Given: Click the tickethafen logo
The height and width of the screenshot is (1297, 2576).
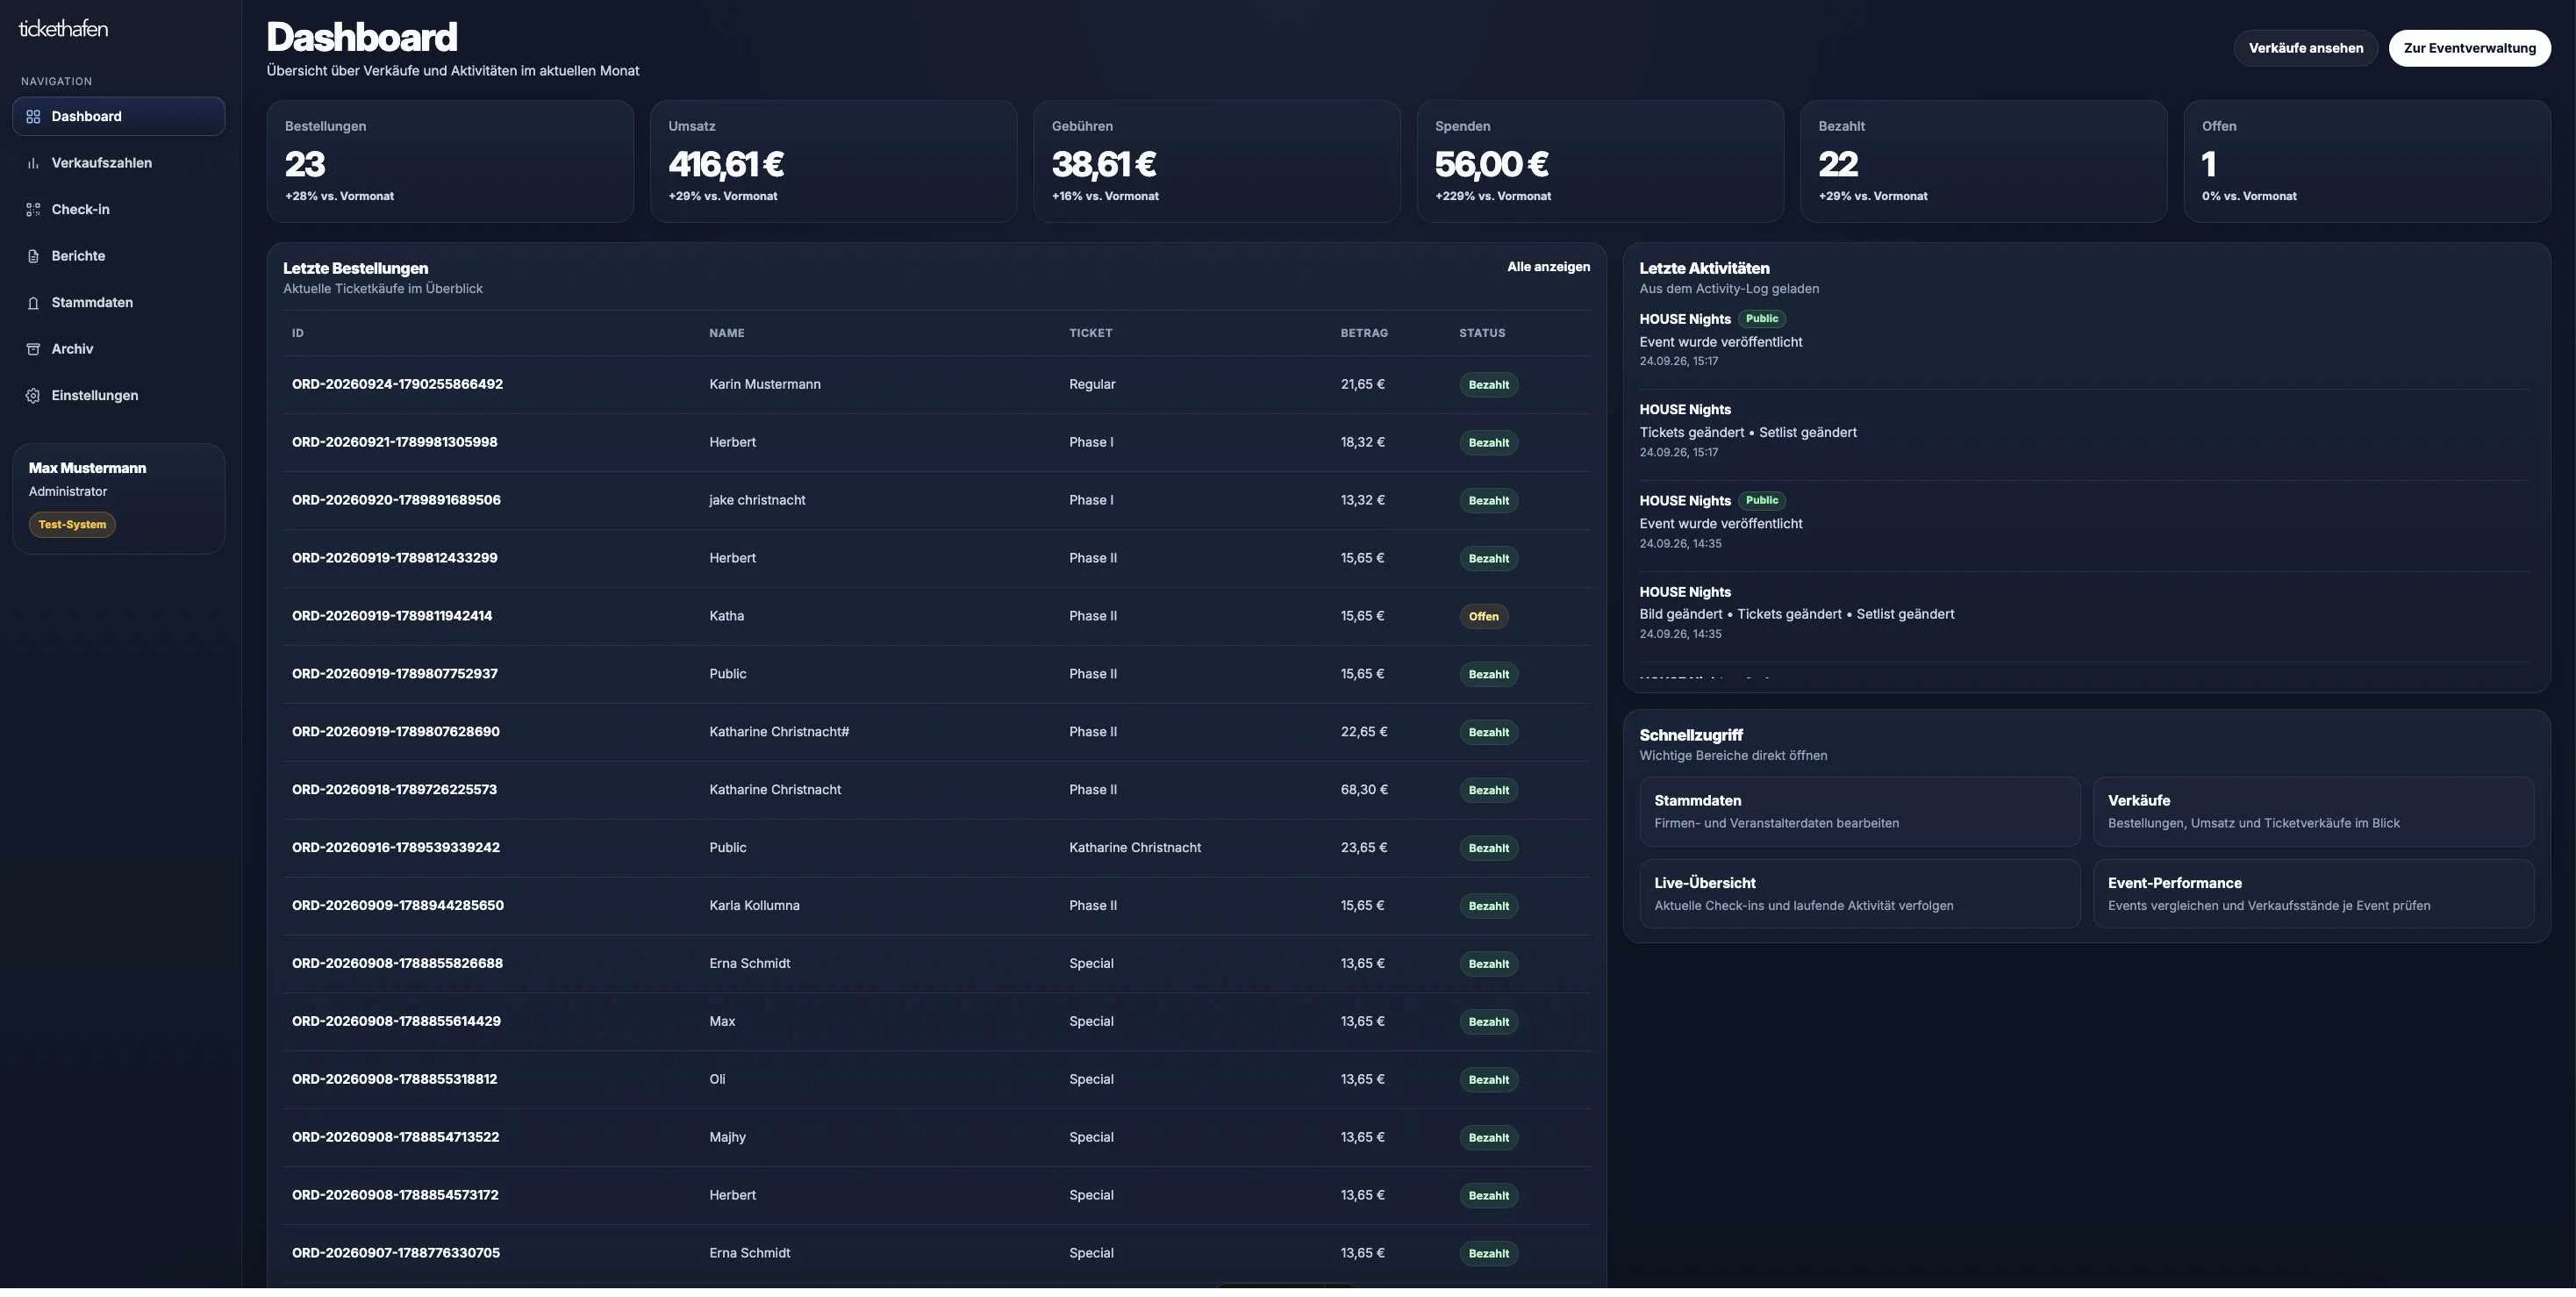Looking at the screenshot, I should [63, 29].
